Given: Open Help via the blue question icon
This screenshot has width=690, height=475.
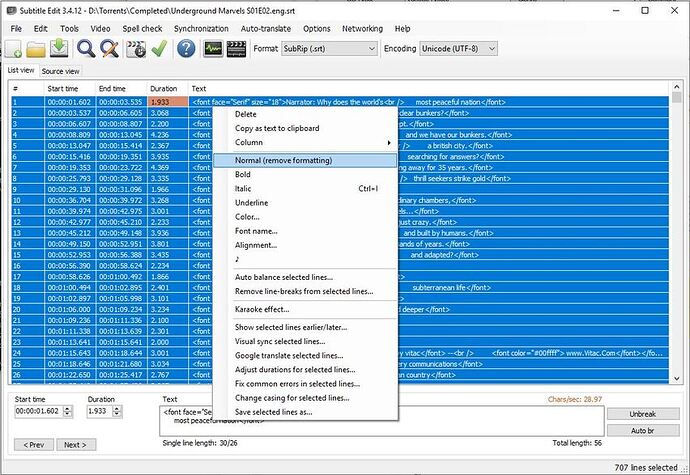Looking at the screenshot, I should pos(185,48).
